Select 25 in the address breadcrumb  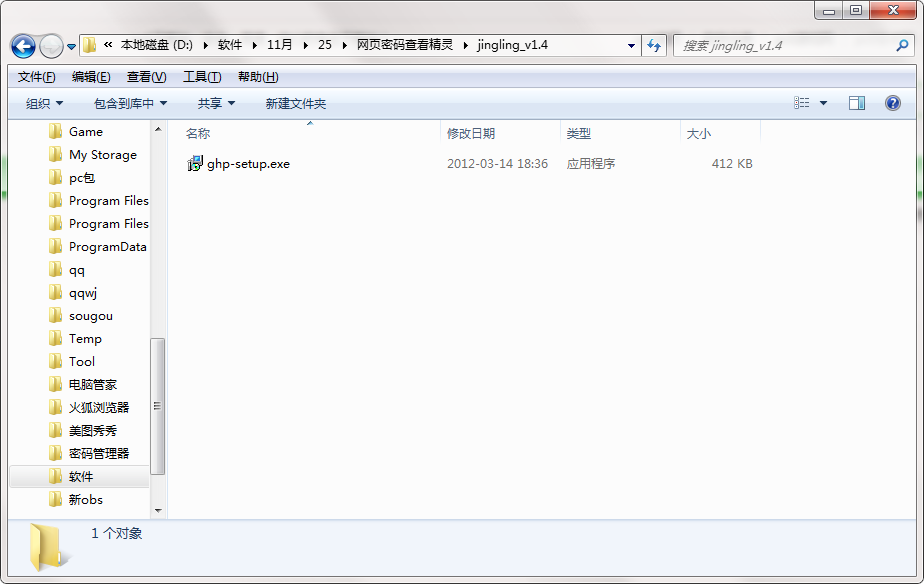tap(325, 45)
